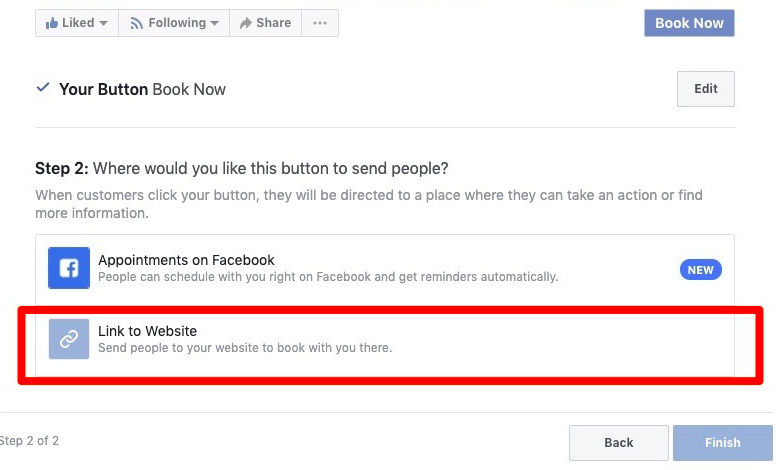
Task: Open the three-dots more options menu
Action: 320,23
